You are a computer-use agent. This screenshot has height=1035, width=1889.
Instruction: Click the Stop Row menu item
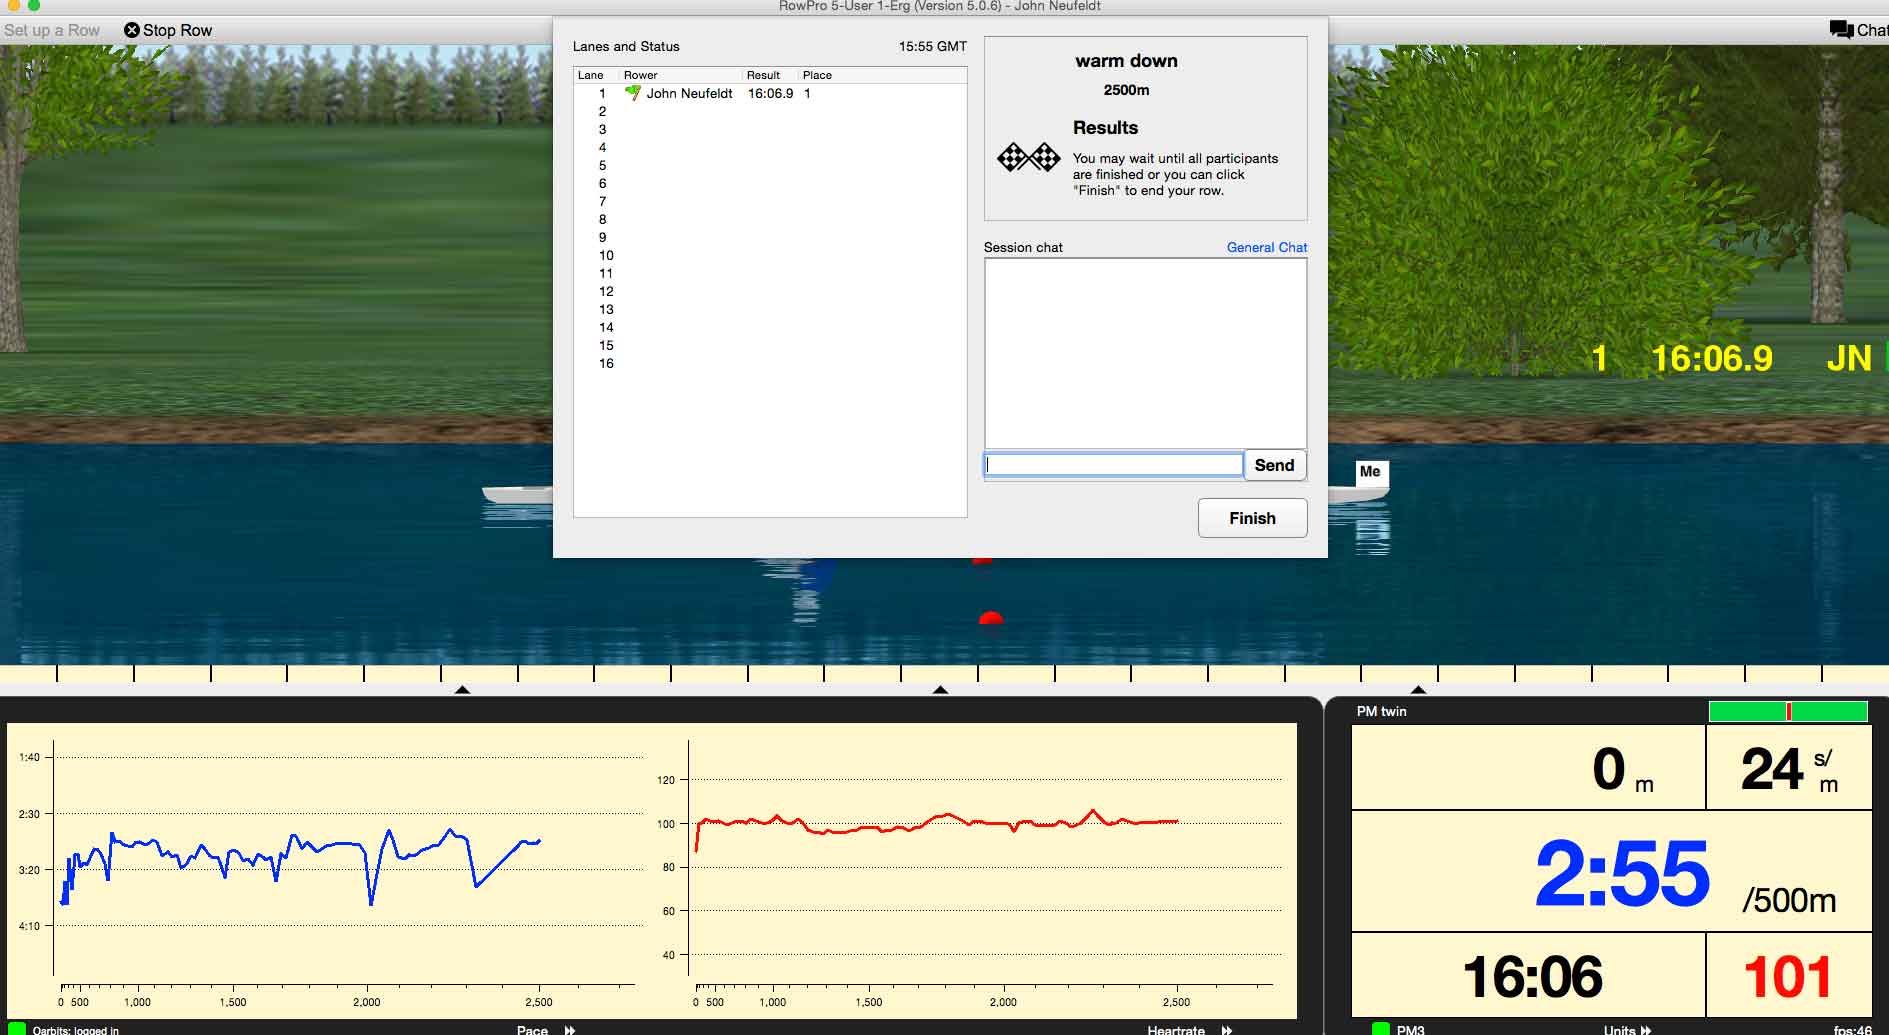tap(168, 30)
